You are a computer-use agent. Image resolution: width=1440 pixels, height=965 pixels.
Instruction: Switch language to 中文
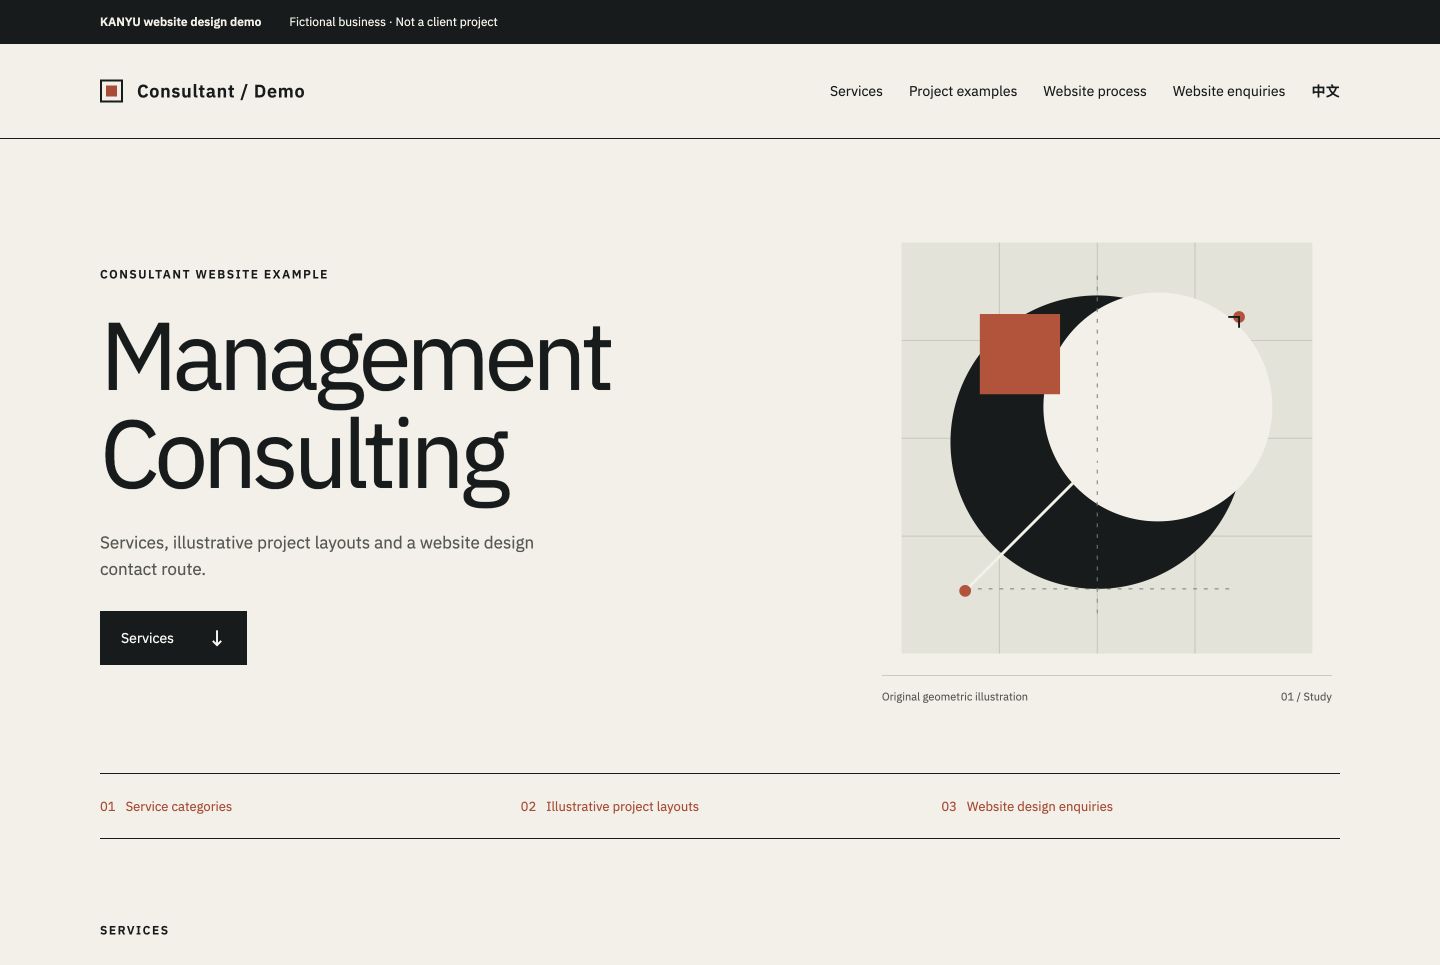click(1326, 91)
